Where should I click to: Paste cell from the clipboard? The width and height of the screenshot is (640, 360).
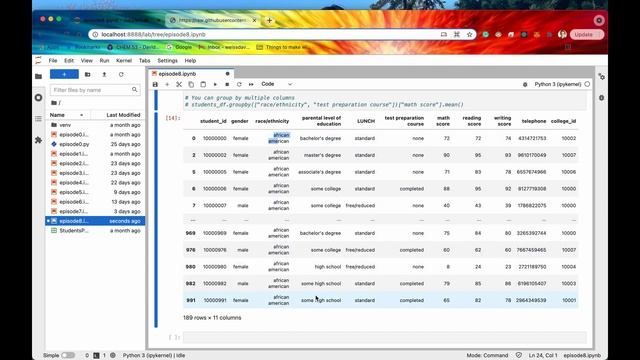click(x=203, y=84)
